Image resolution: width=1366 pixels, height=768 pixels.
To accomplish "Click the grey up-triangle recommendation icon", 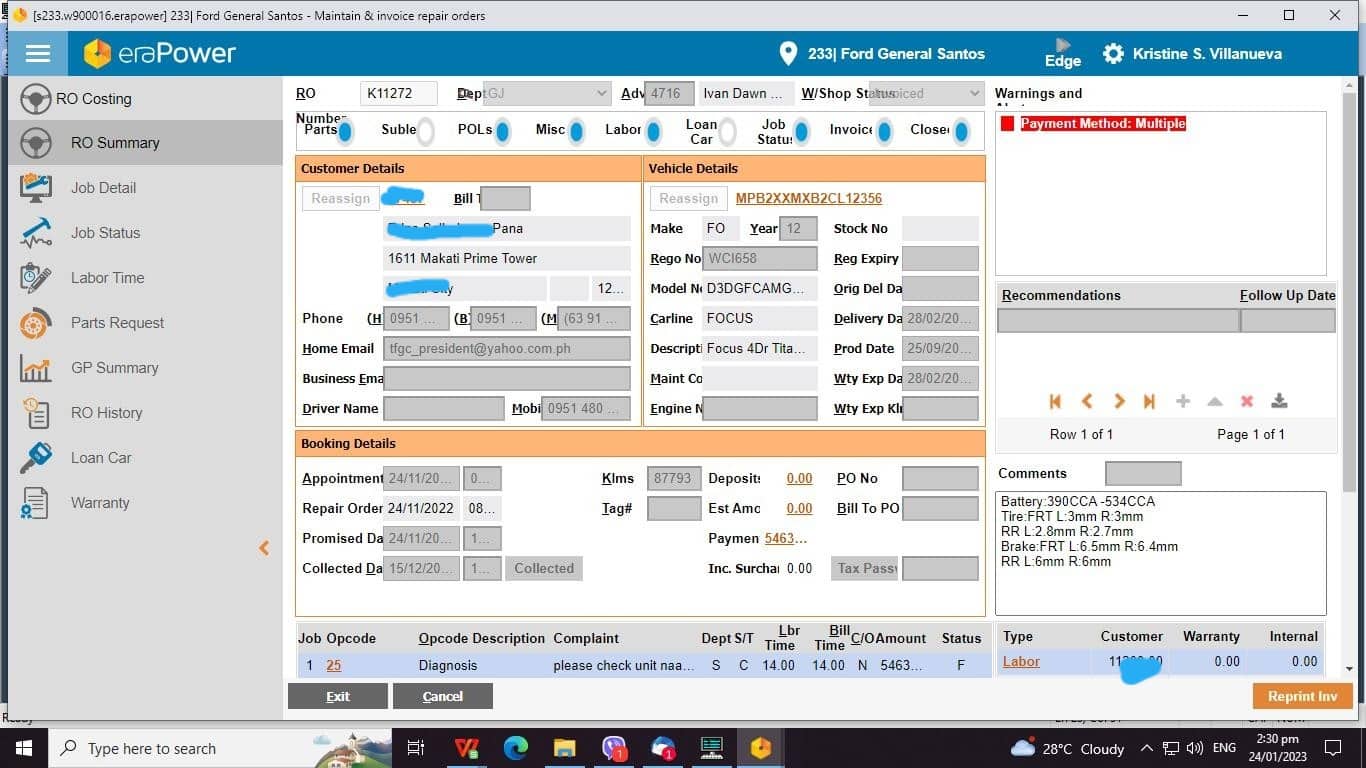I will click(x=1215, y=401).
